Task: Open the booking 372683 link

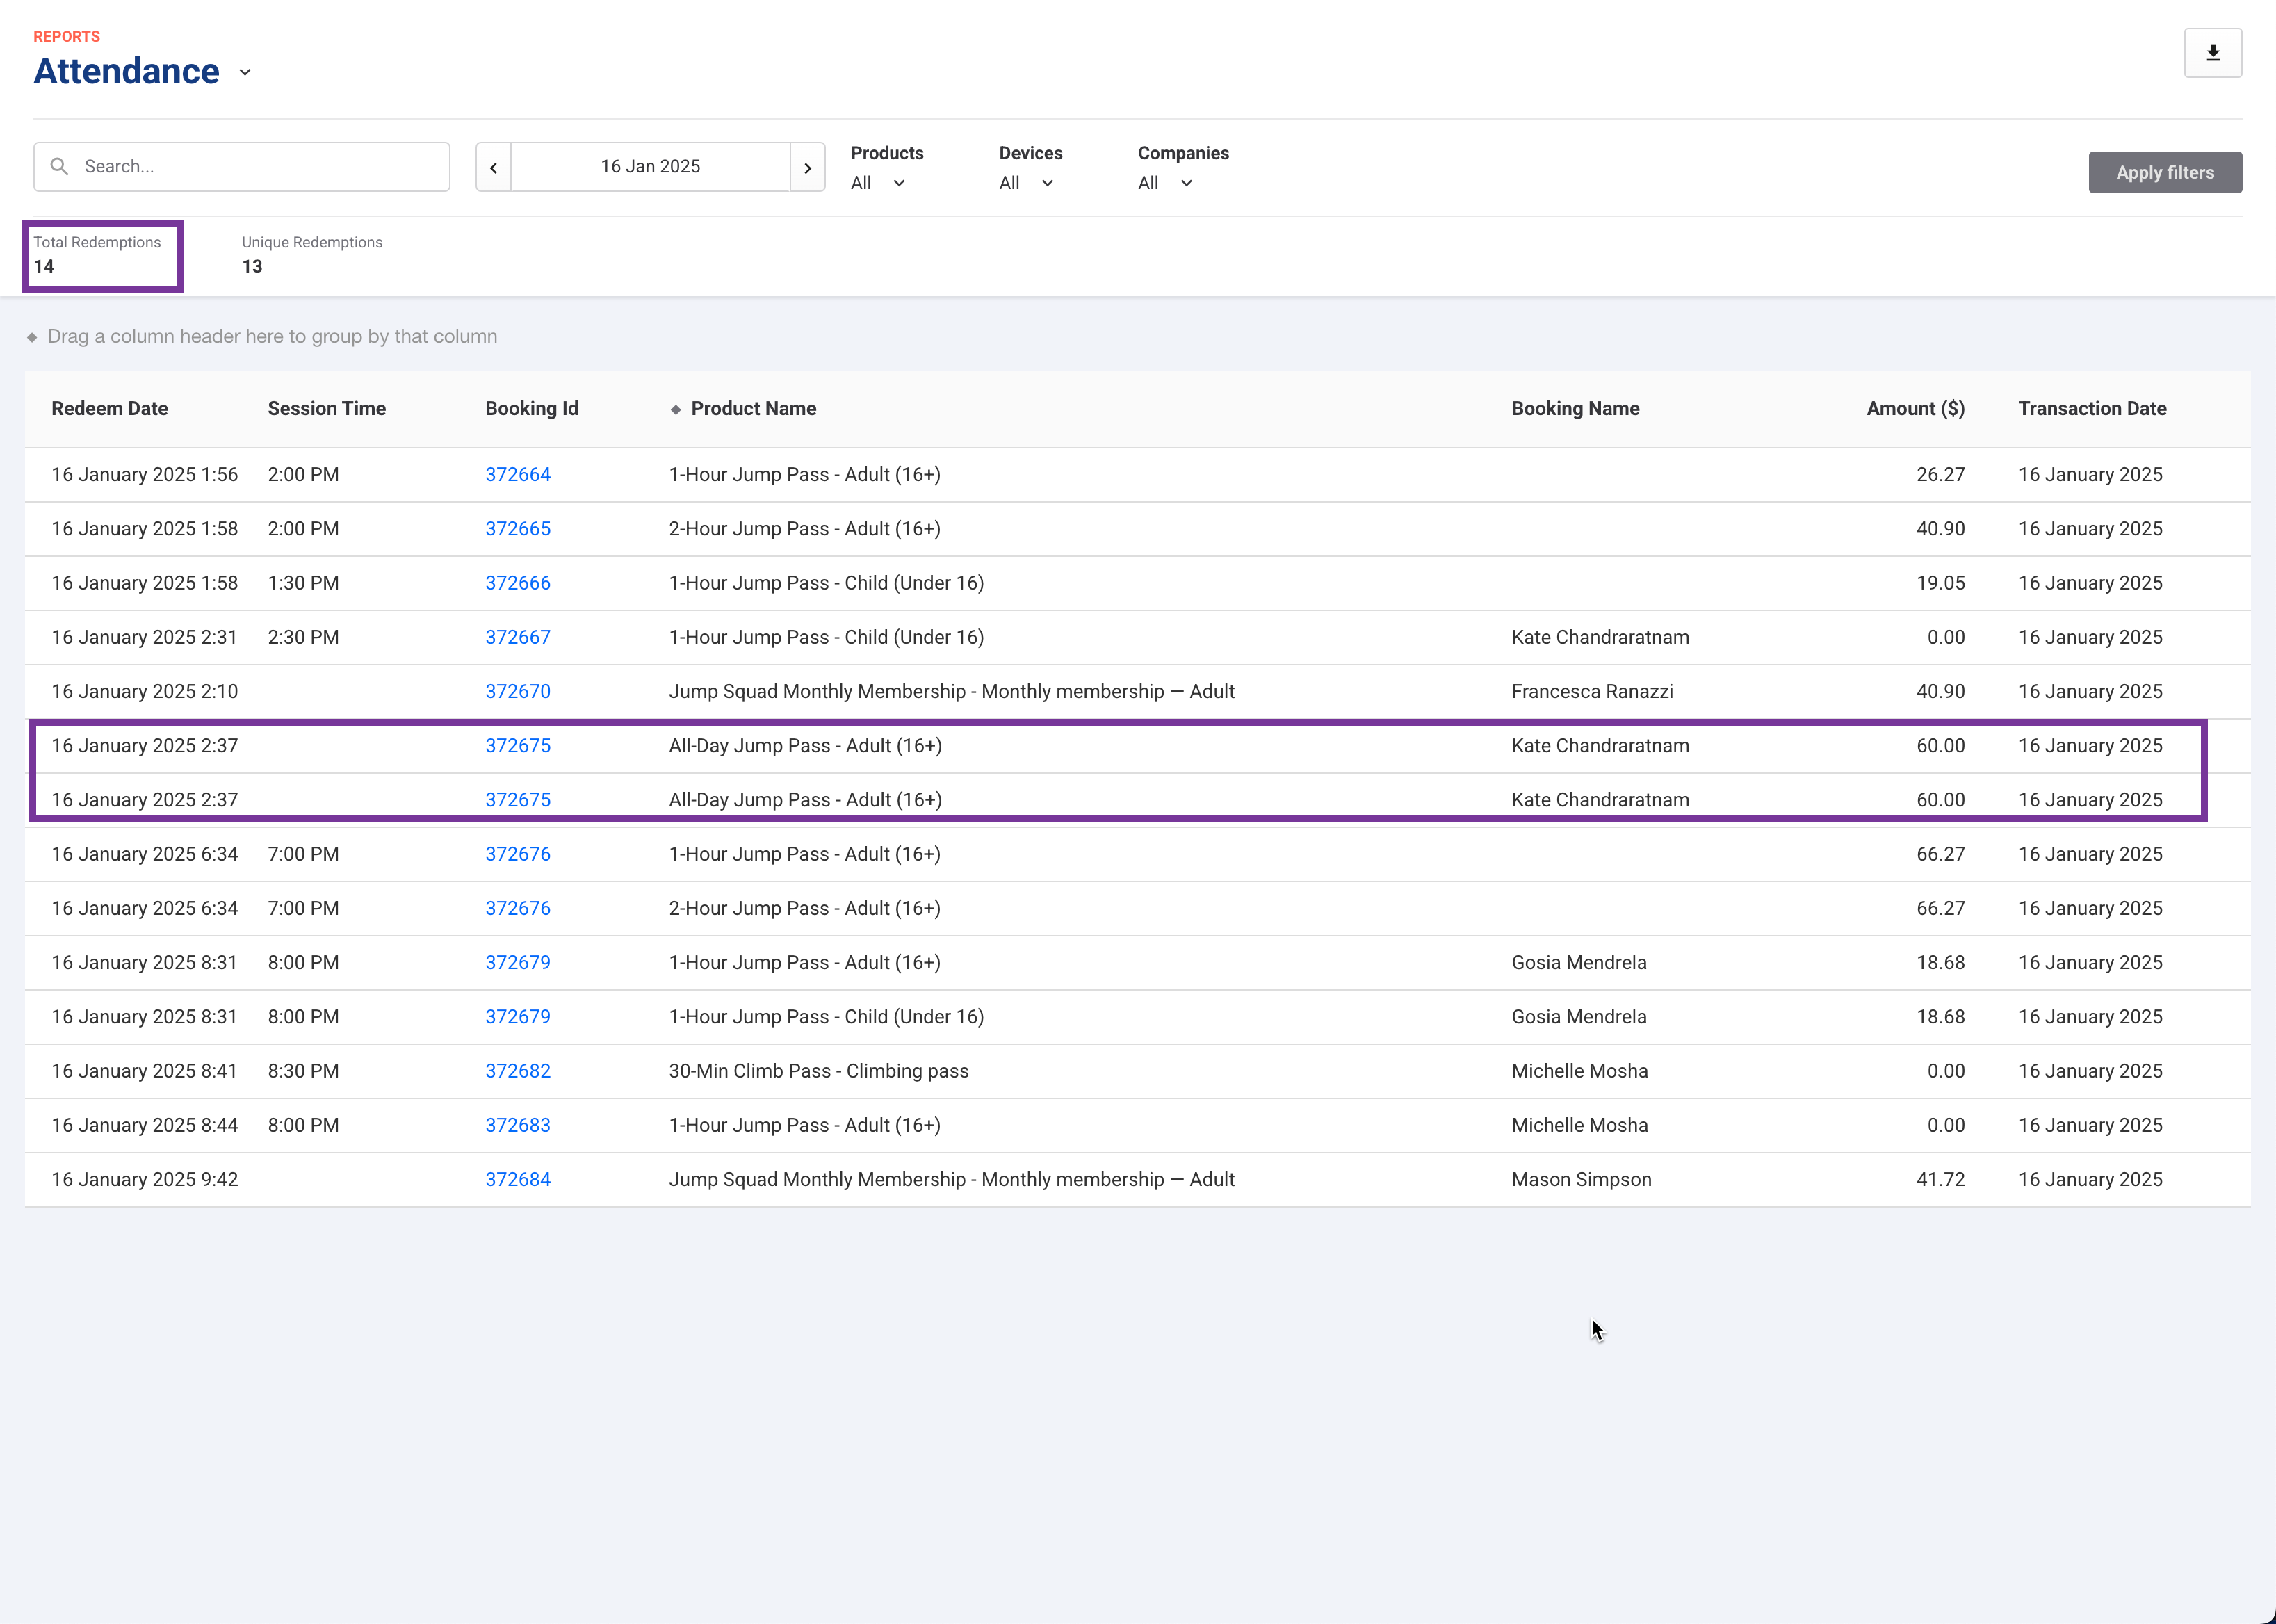Action: (x=518, y=1125)
